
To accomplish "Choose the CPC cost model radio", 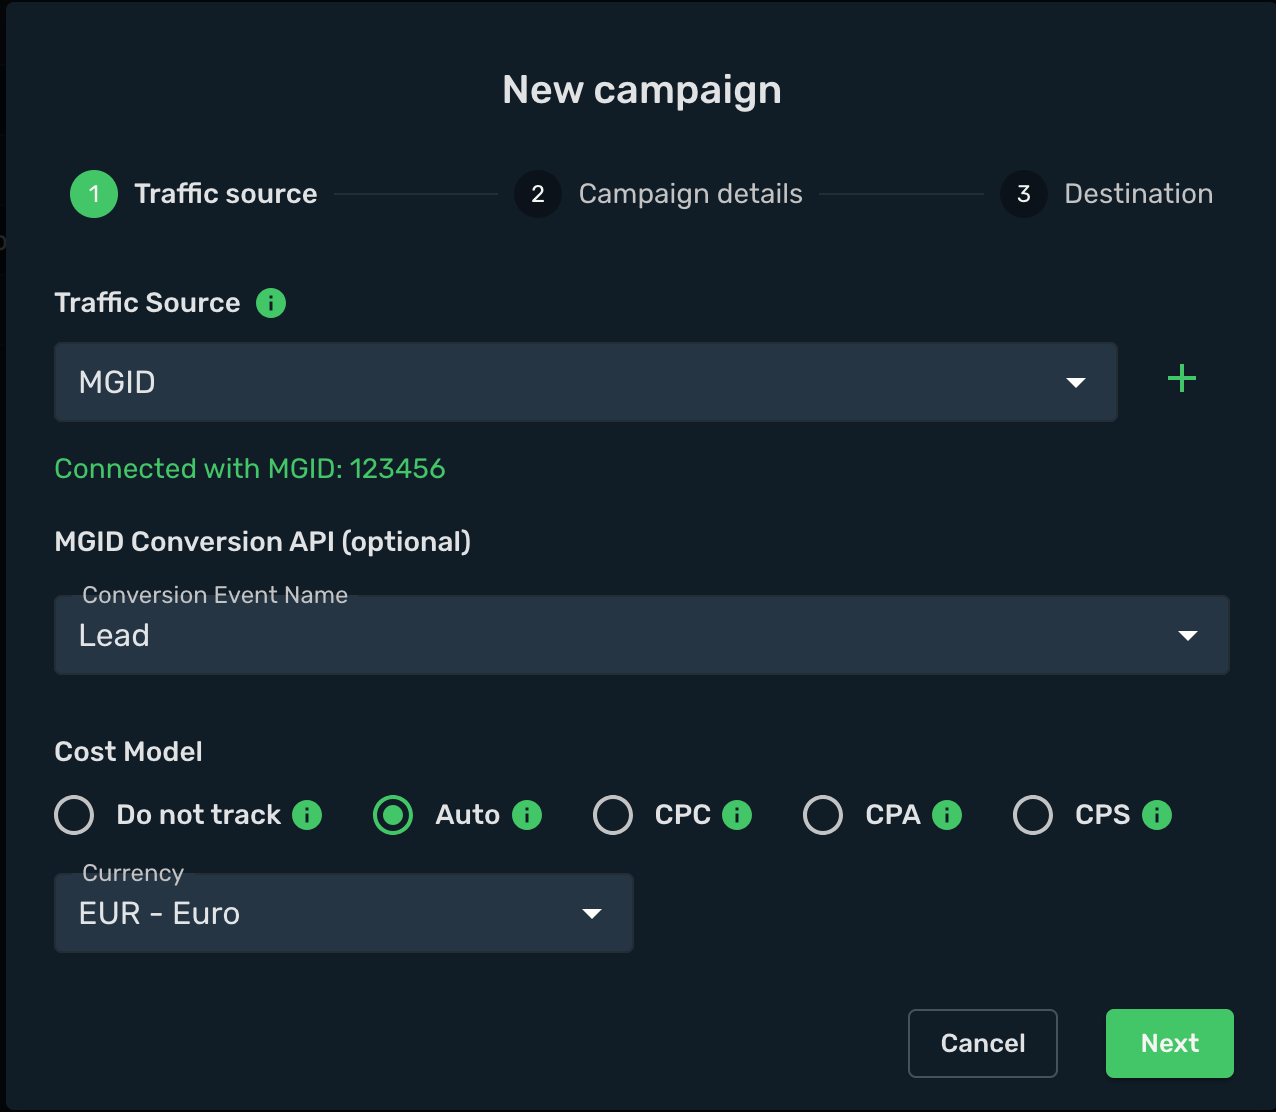I will tap(613, 815).
